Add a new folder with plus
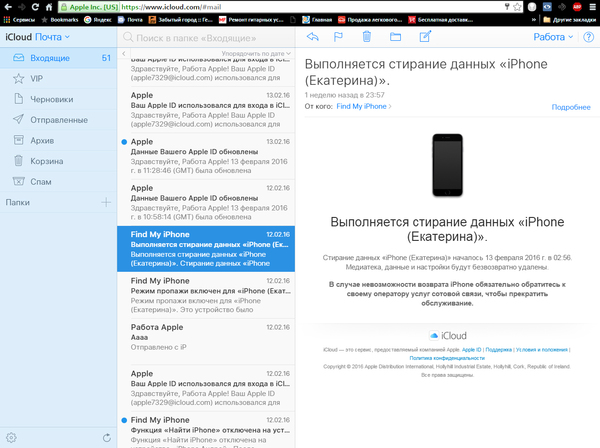600x448 pixels. 106,203
